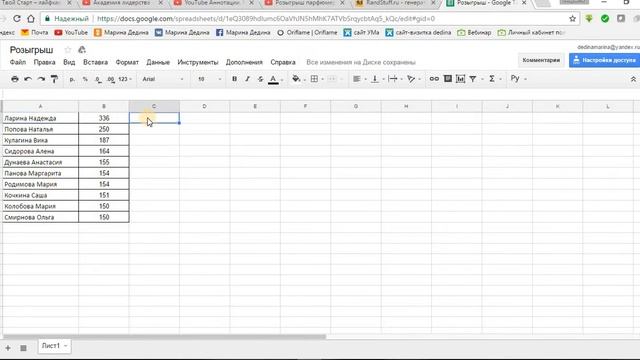640x360 pixels.
Task: Open the Вставка menu
Action: (96, 62)
